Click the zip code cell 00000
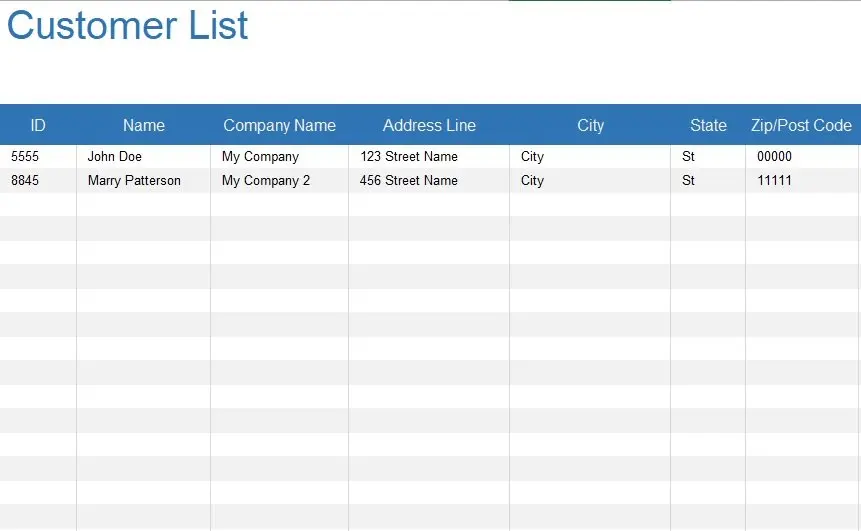861x531 pixels. [803, 156]
